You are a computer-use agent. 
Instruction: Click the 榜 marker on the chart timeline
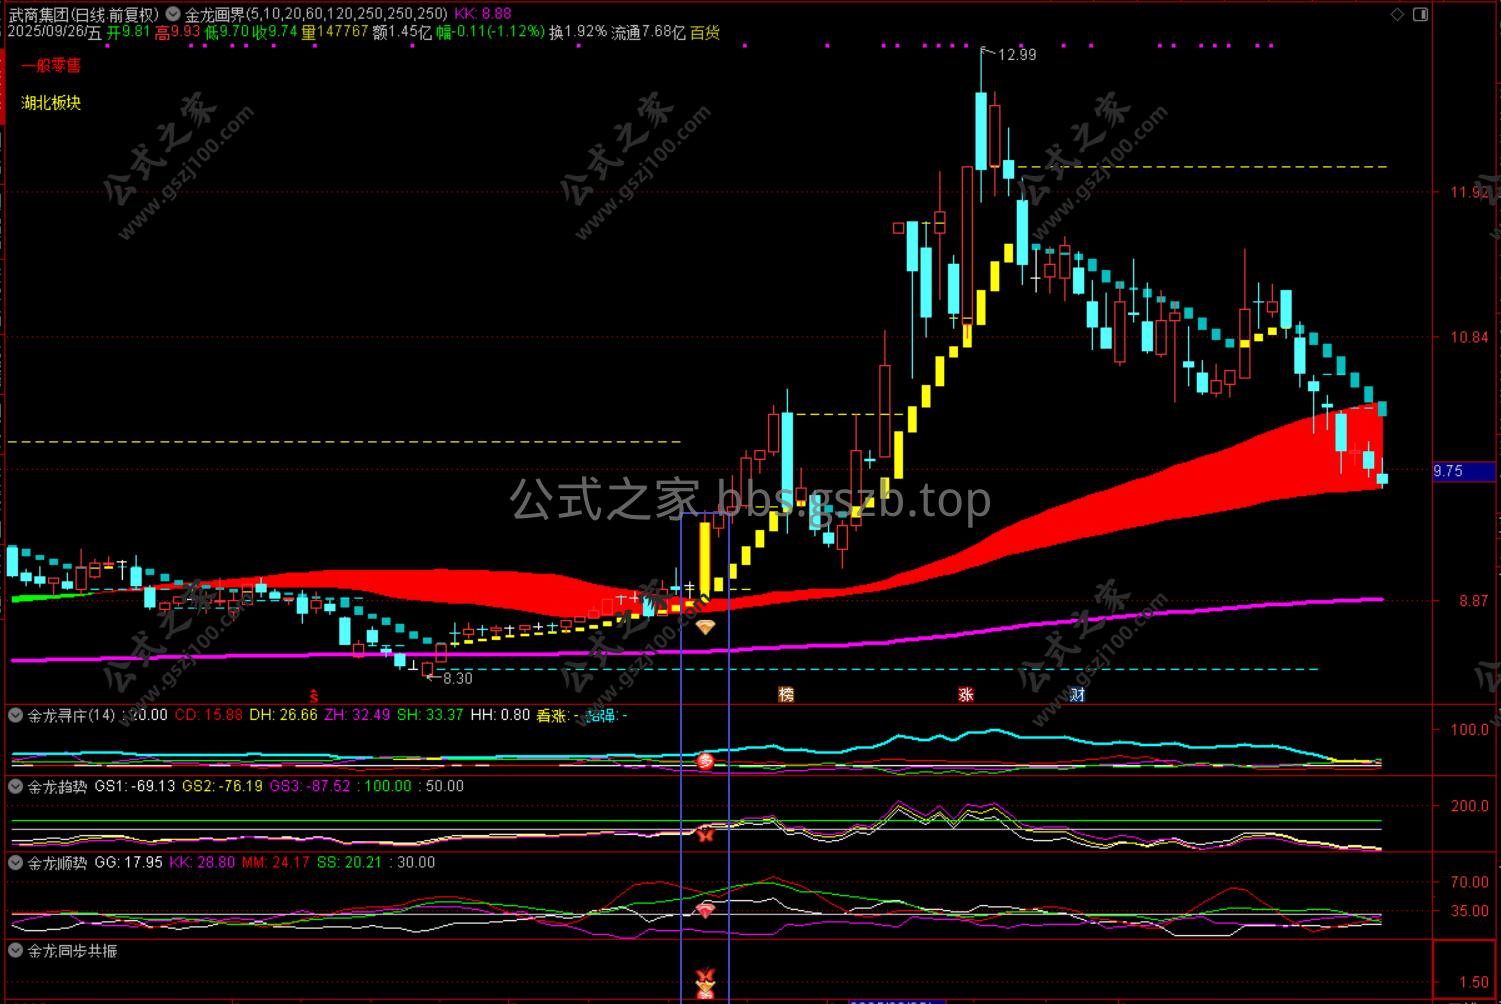click(786, 694)
